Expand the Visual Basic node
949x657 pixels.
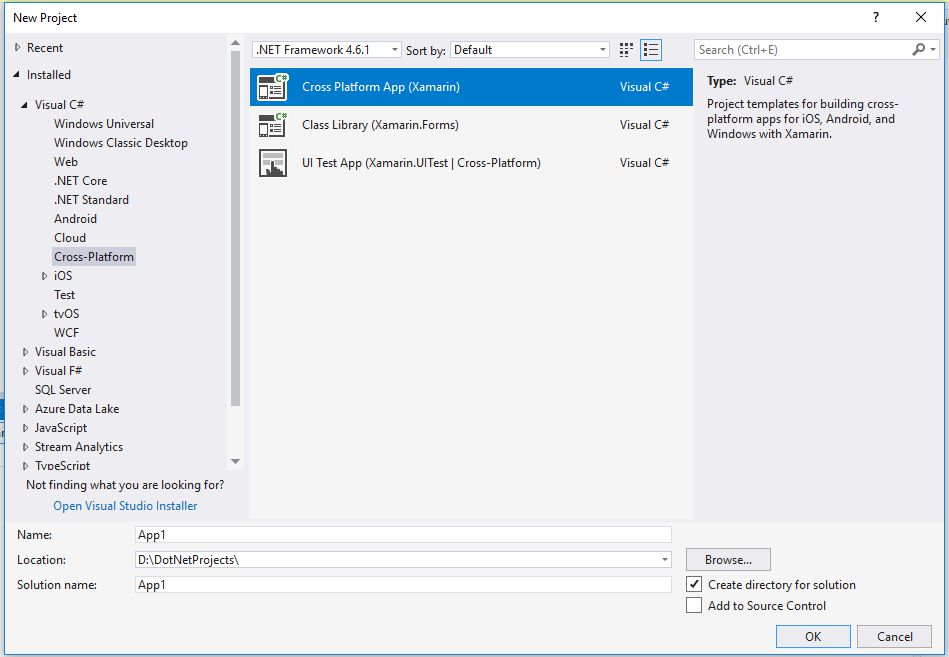pos(26,352)
